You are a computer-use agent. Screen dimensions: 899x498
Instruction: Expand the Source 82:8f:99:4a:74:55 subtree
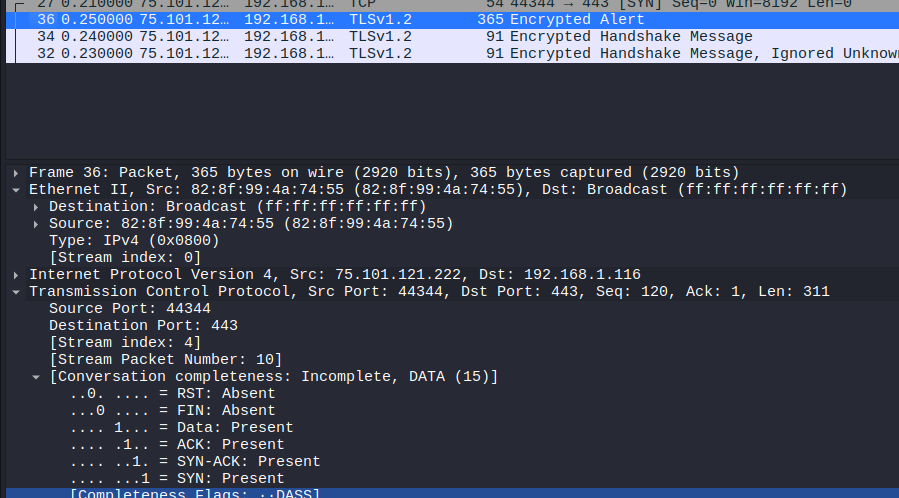(37, 223)
